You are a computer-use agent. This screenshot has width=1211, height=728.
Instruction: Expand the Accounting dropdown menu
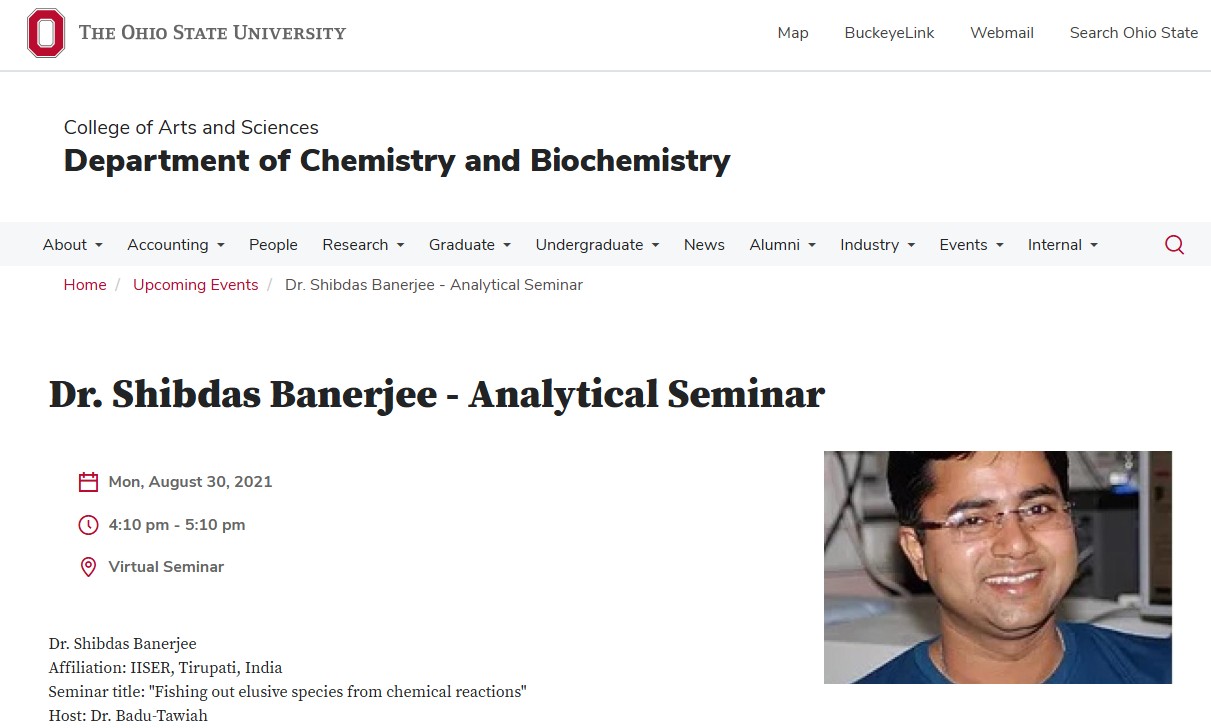coord(175,245)
